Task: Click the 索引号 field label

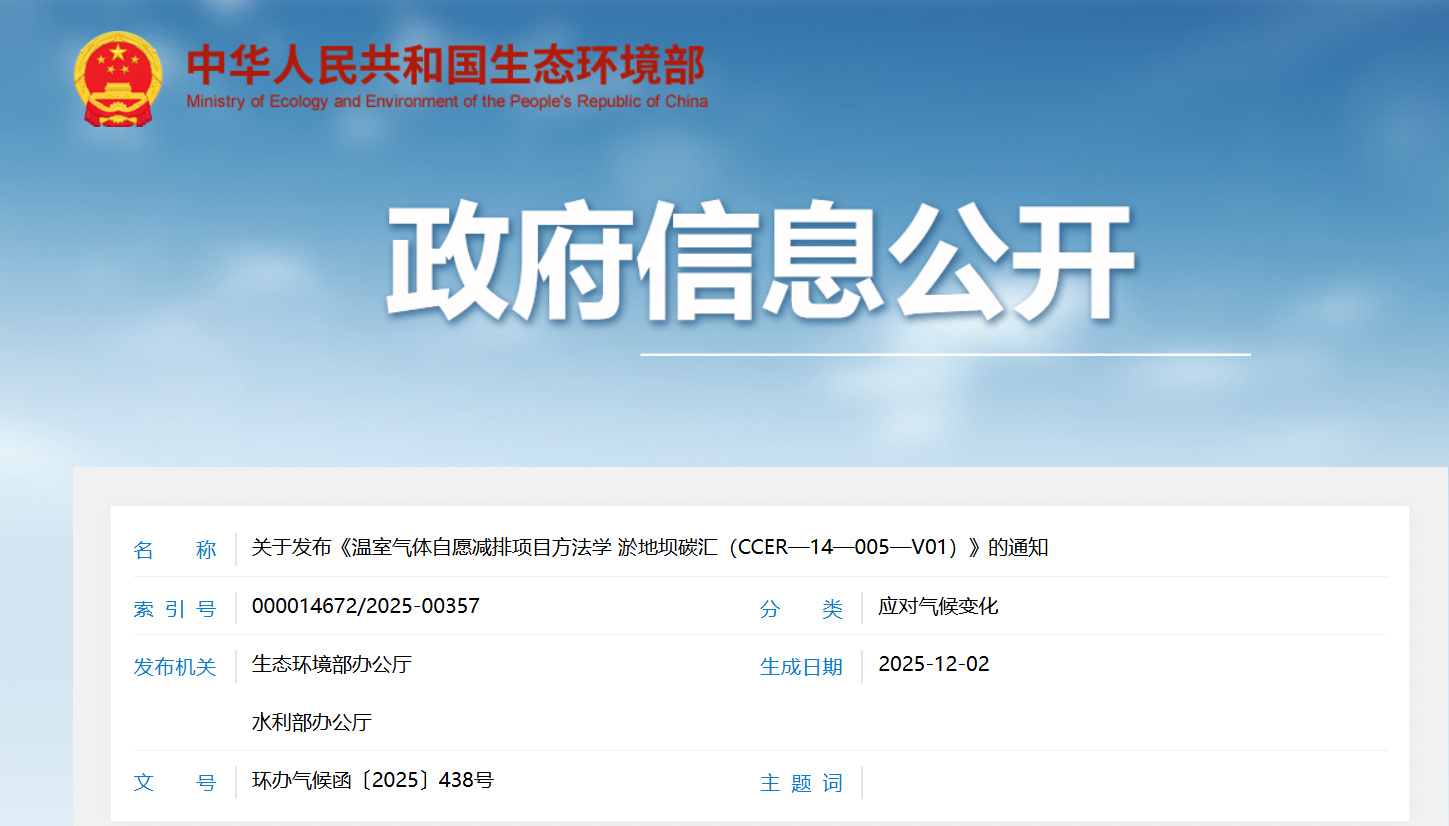Action: pos(175,609)
